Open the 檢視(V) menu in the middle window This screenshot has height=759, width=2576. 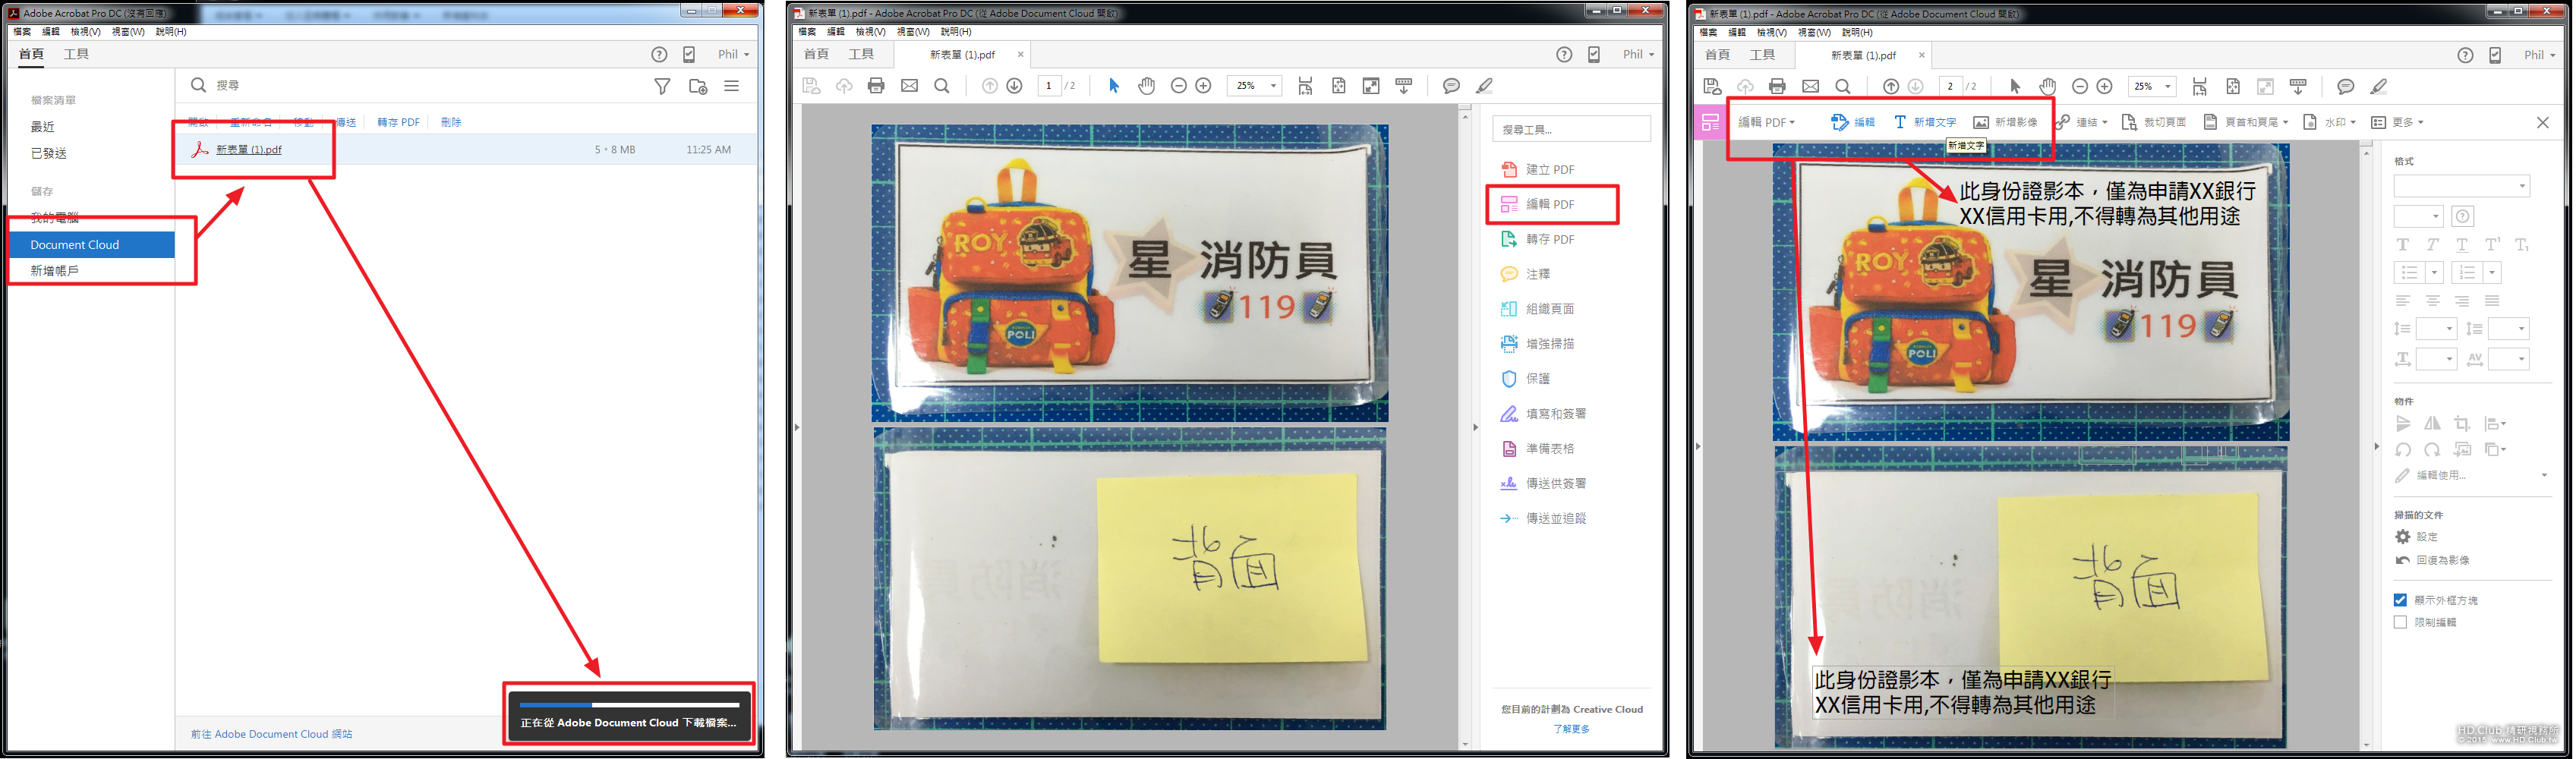click(x=870, y=32)
